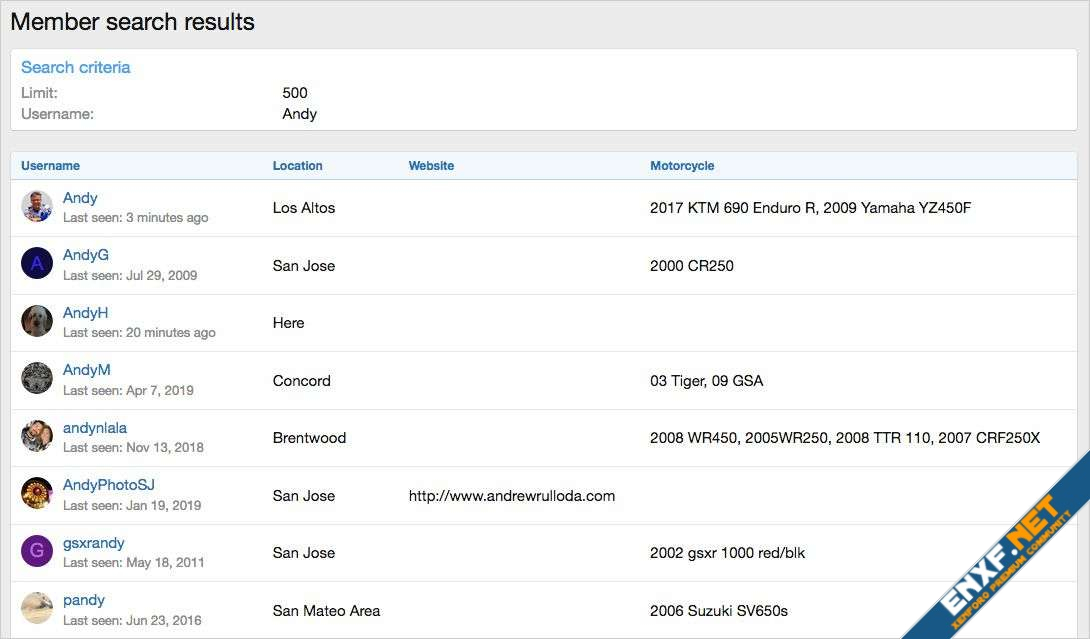This screenshot has width=1090, height=639.
Task: Click the pandy username link
Action: click(84, 600)
